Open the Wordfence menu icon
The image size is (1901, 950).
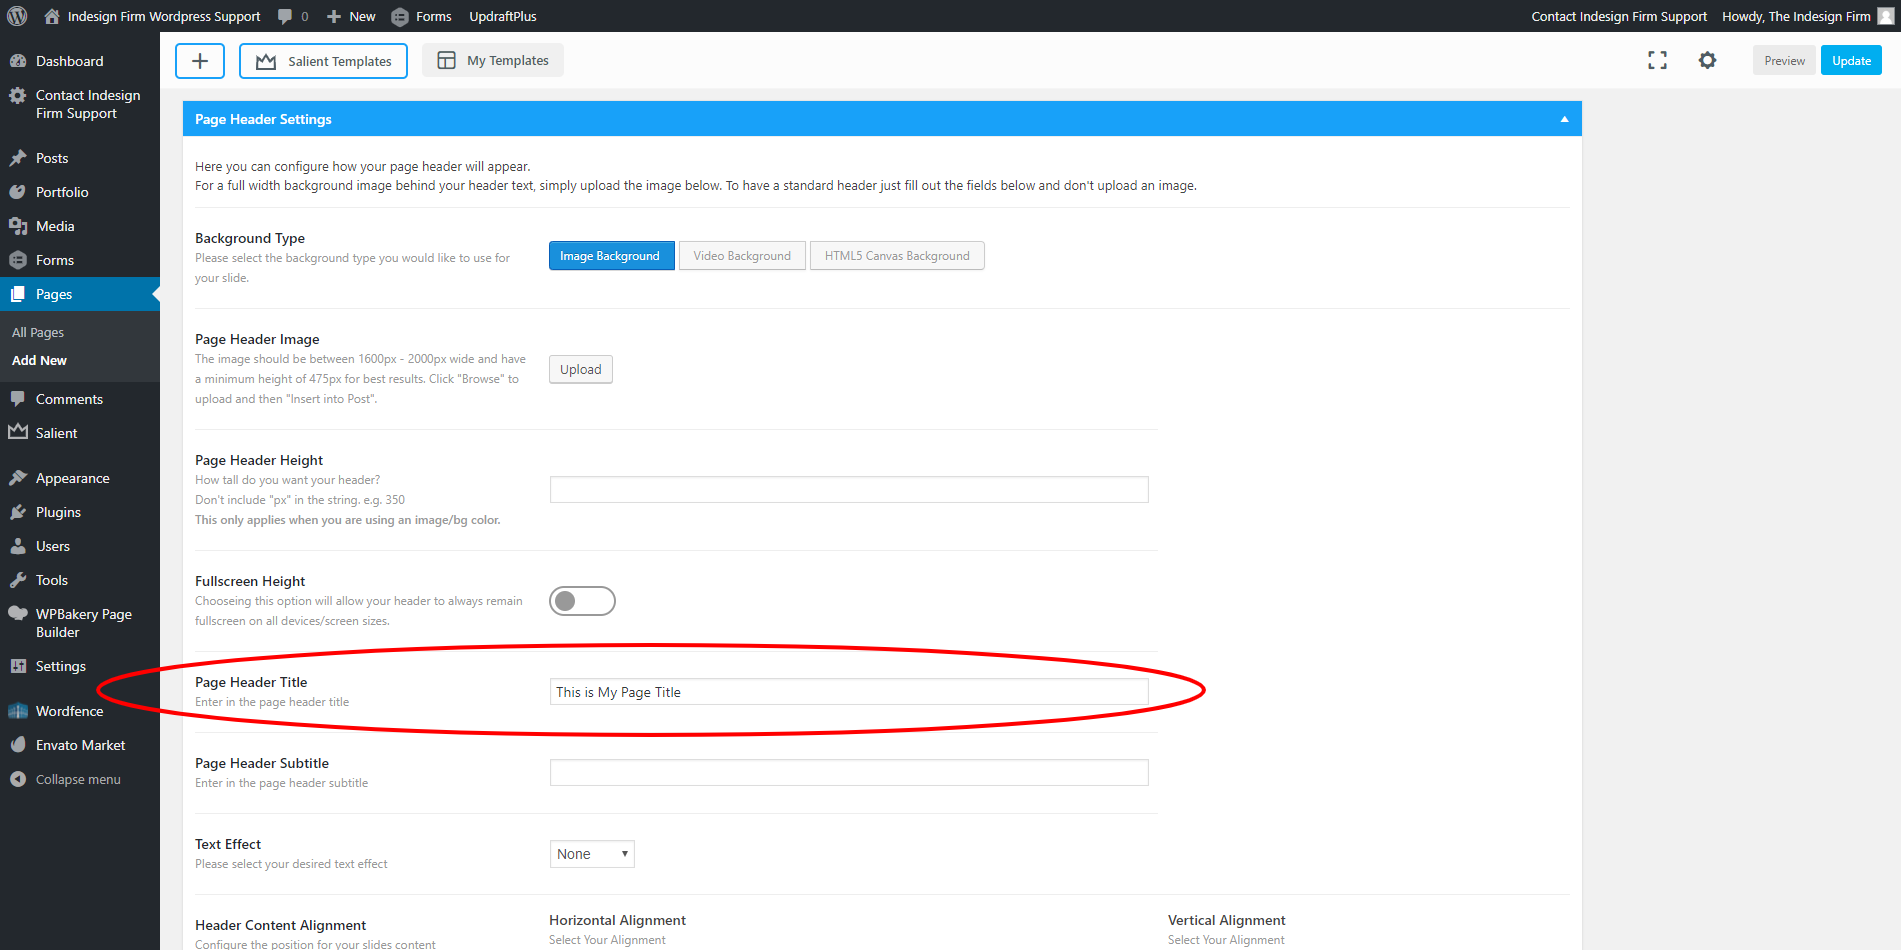tap(18, 711)
